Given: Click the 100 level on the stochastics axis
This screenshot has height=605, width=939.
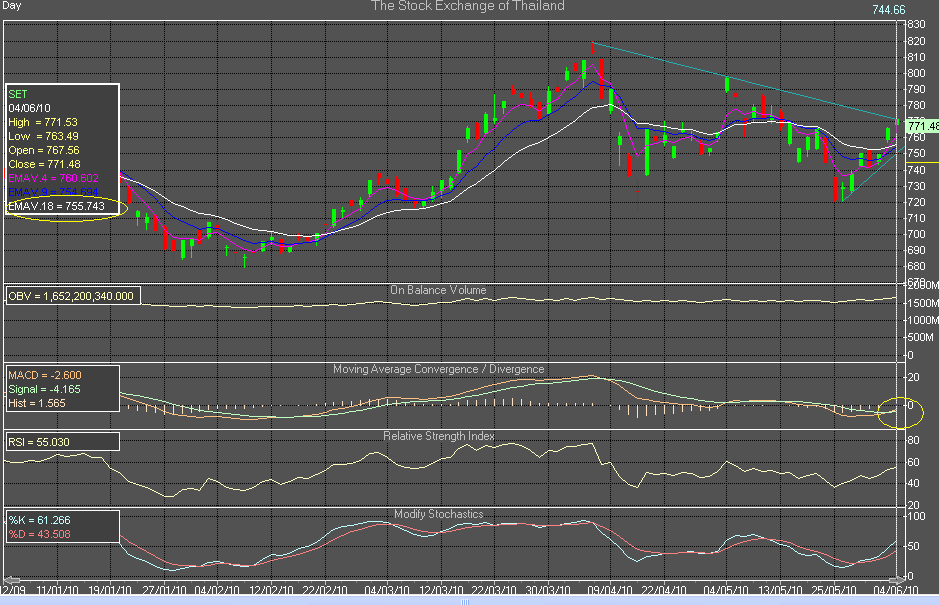Looking at the screenshot, I should pyautogui.click(x=916, y=516).
